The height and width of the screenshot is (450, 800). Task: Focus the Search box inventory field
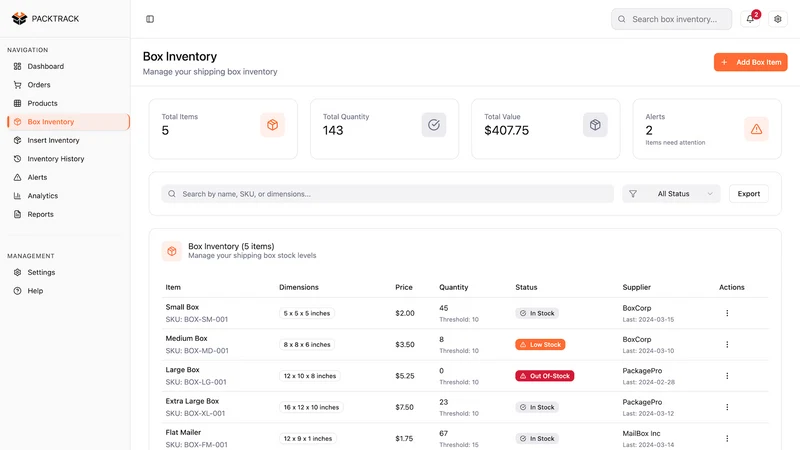click(x=671, y=19)
